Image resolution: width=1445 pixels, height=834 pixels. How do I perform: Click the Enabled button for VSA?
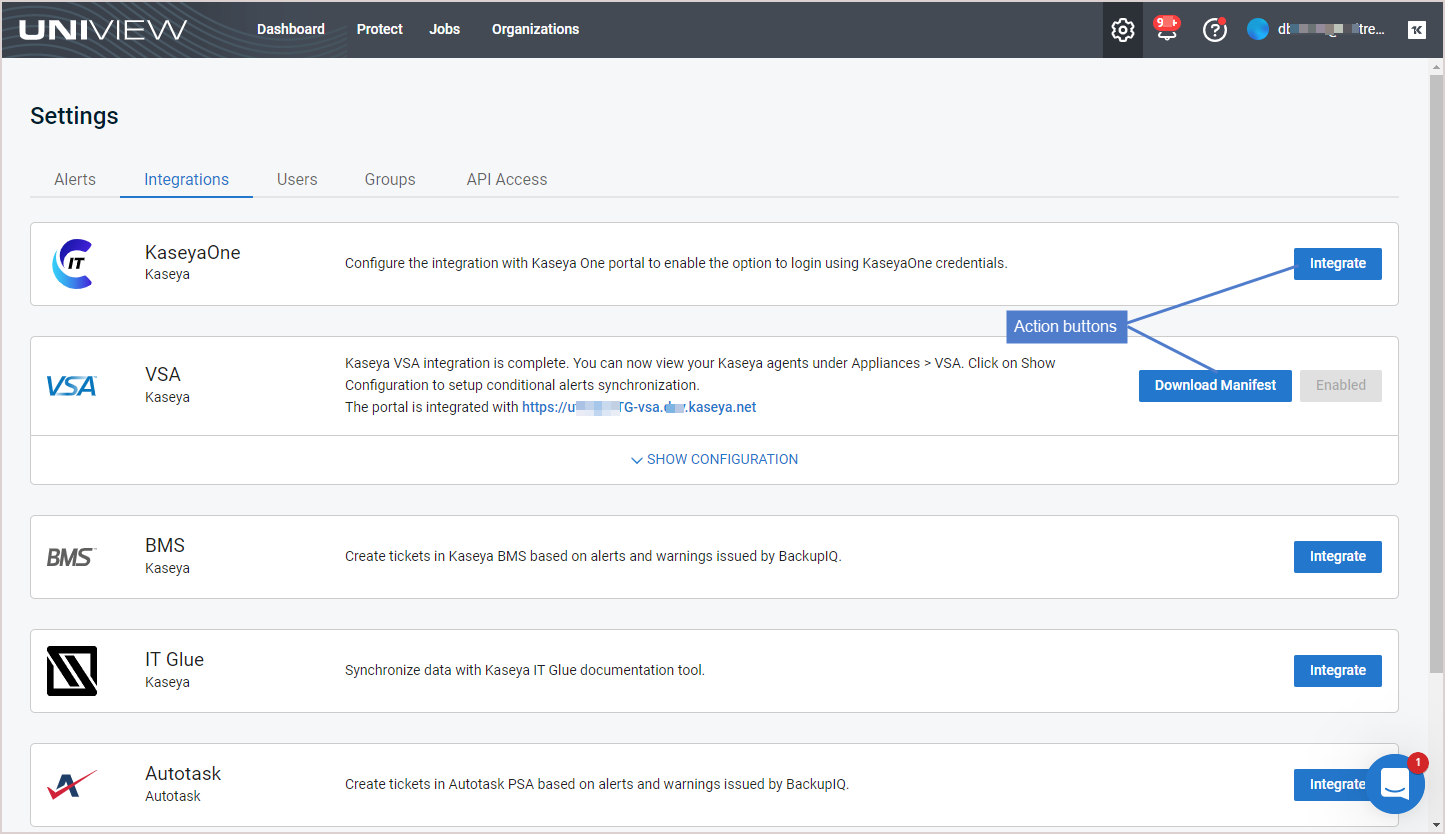(x=1341, y=386)
